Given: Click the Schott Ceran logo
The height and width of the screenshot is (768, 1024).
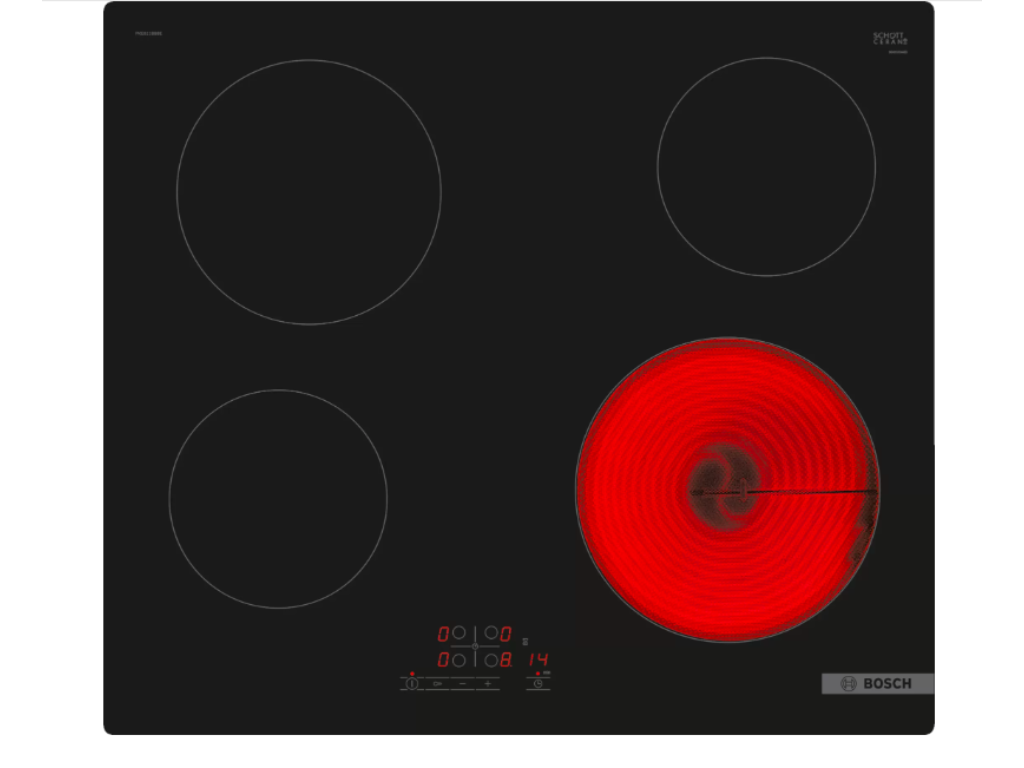Looking at the screenshot, I should pos(890,39).
